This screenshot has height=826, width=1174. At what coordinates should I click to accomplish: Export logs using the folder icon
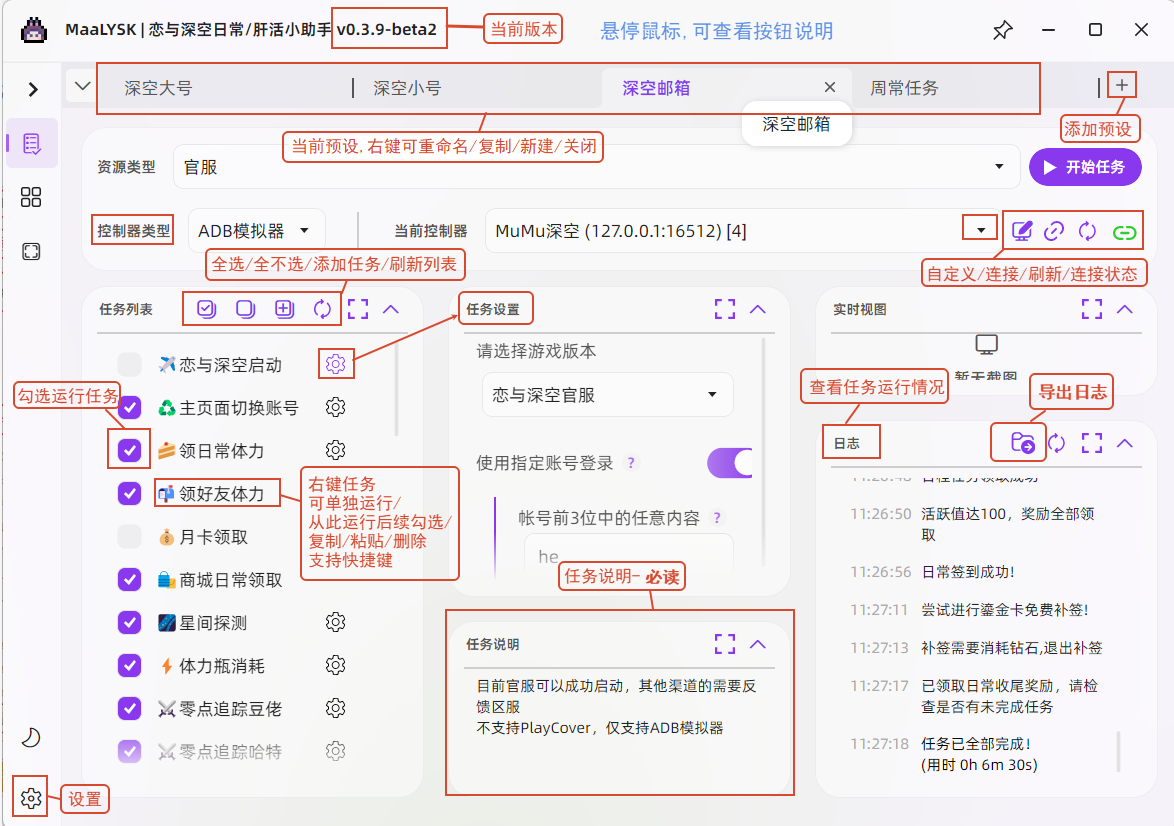[x=1022, y=443]
